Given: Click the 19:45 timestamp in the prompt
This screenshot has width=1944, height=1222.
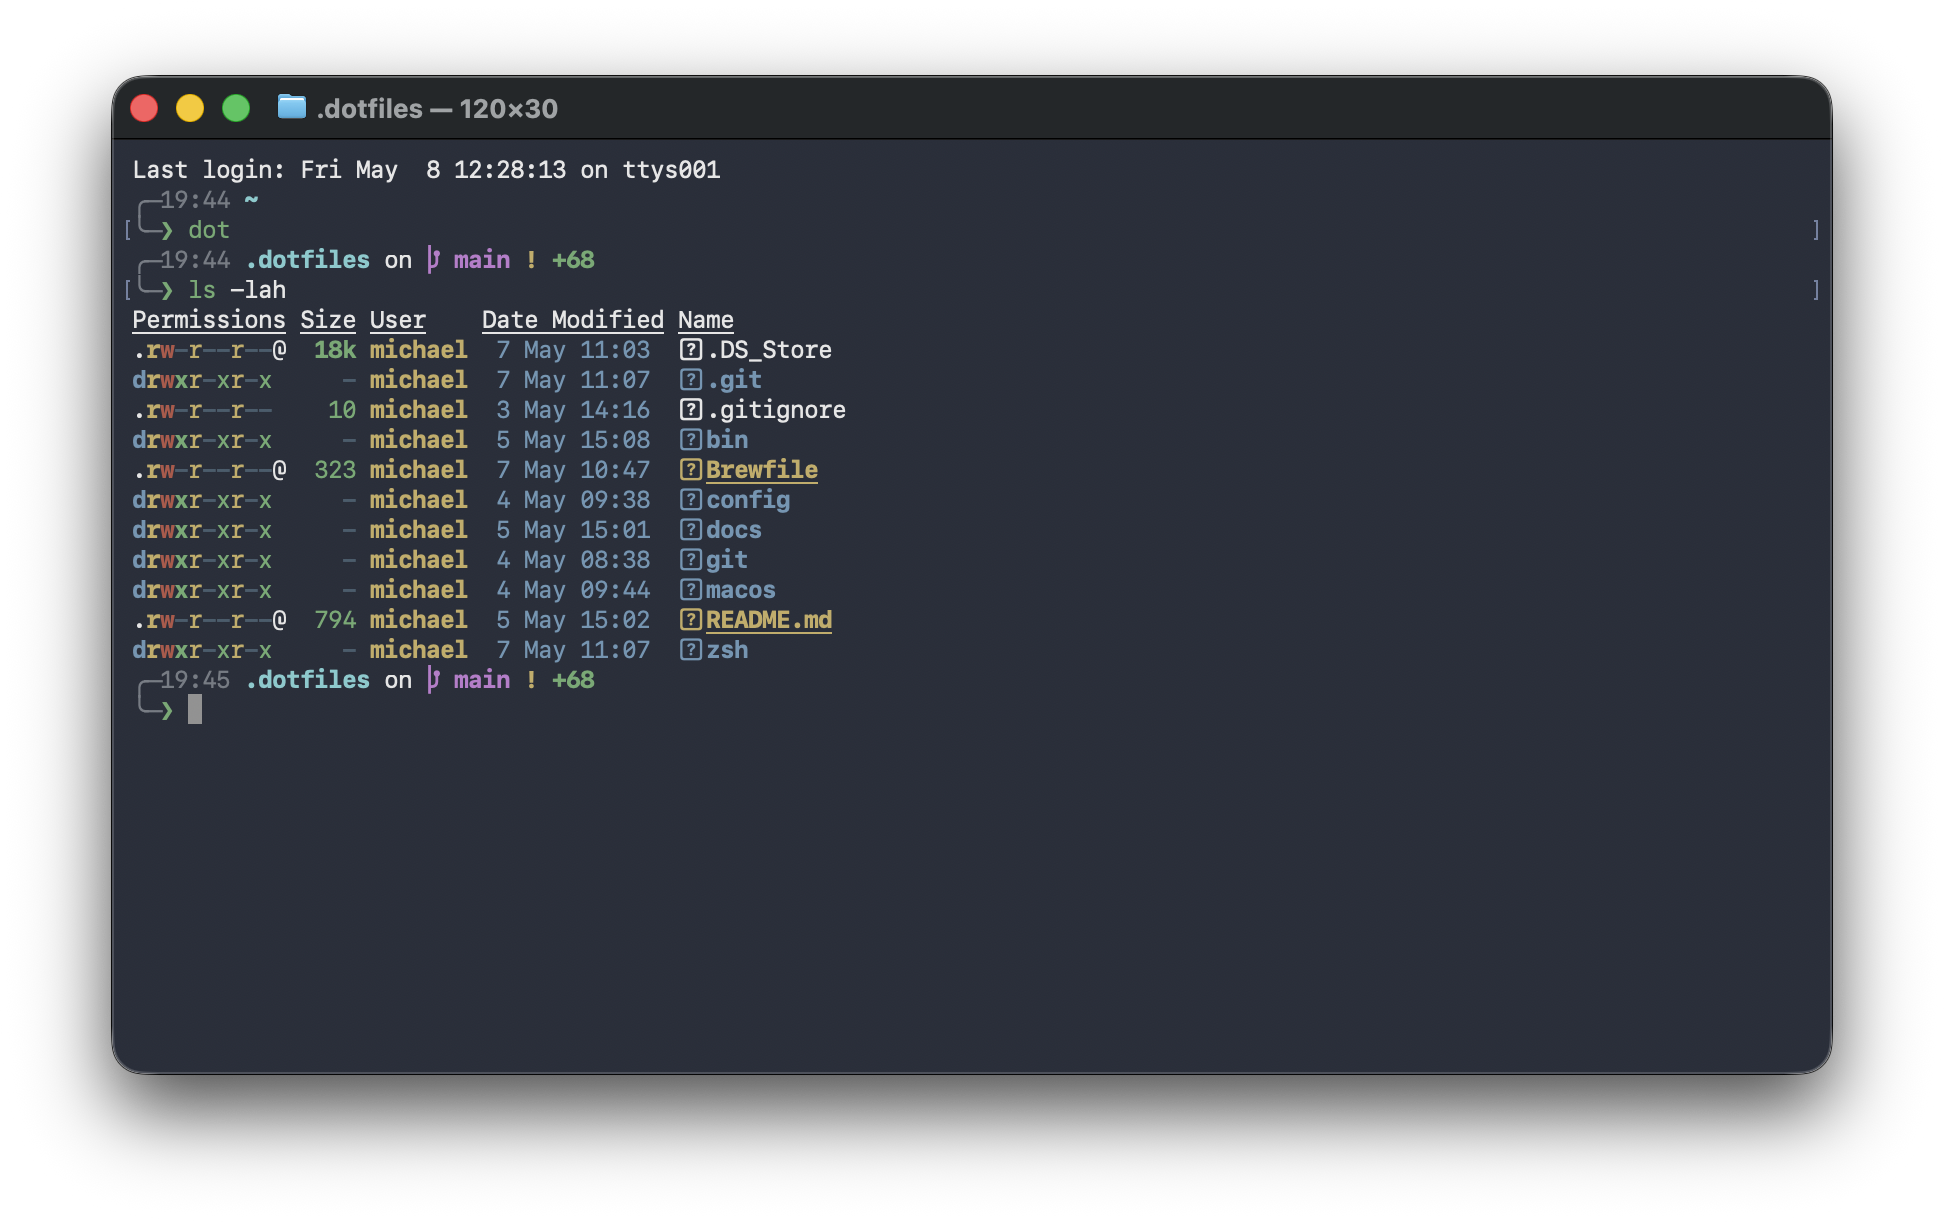Looking at the screenshot, I should click(195, 680).
